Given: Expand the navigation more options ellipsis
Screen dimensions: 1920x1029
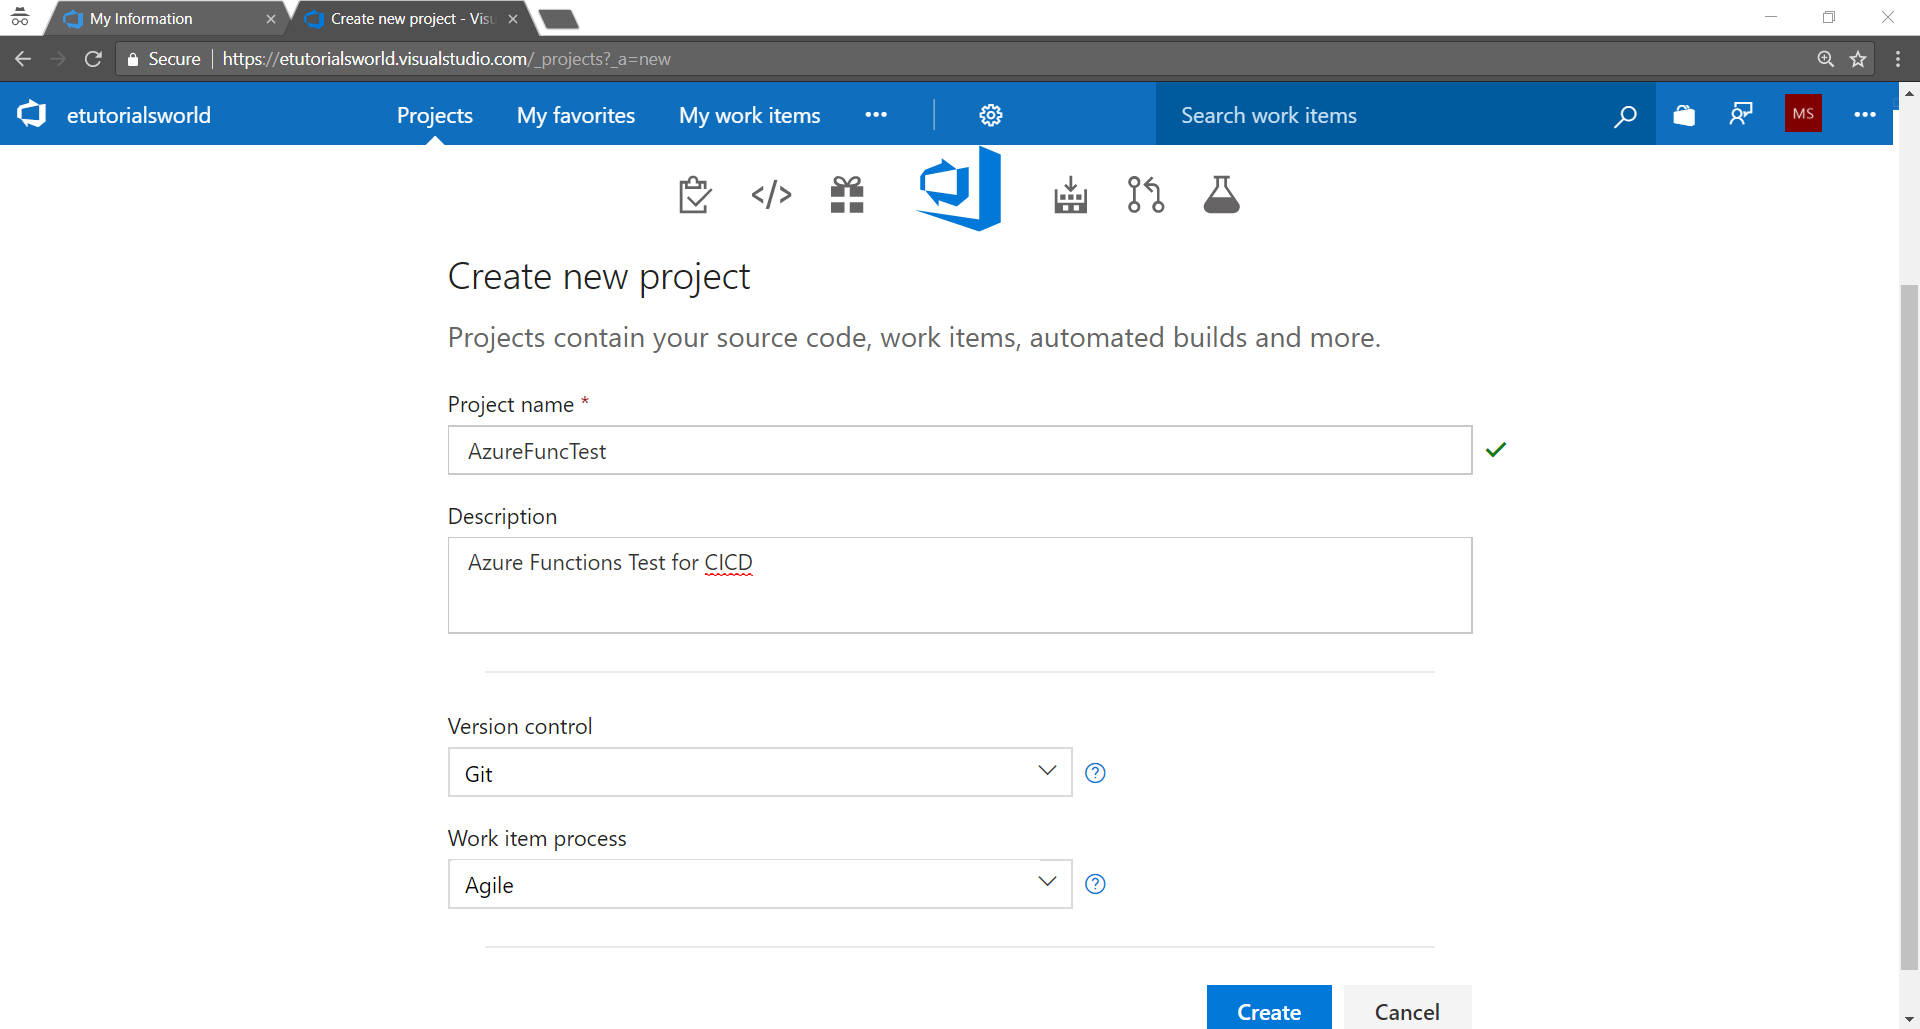Looking at the screenshot, I should click(x=876, y=115).
